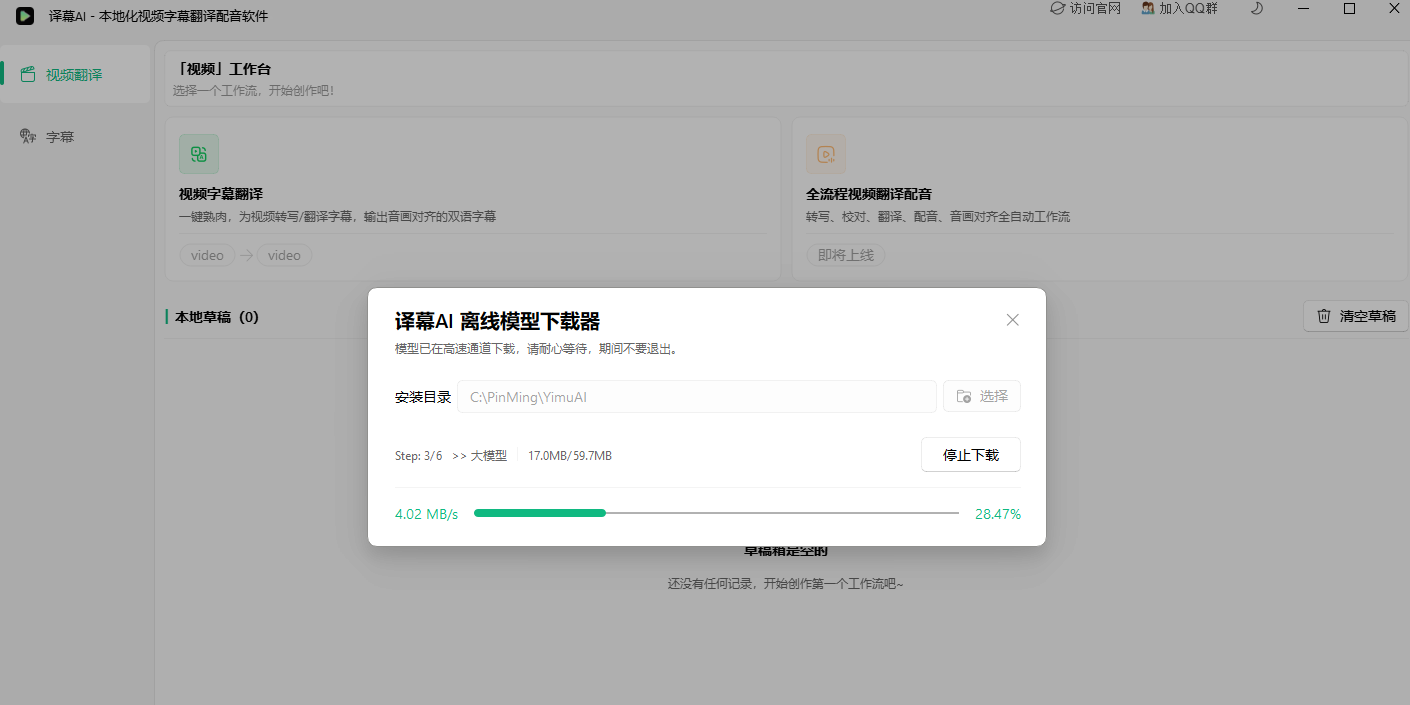Click the orange 全流程视频翻译配音 workflow icon

point(826,154)
